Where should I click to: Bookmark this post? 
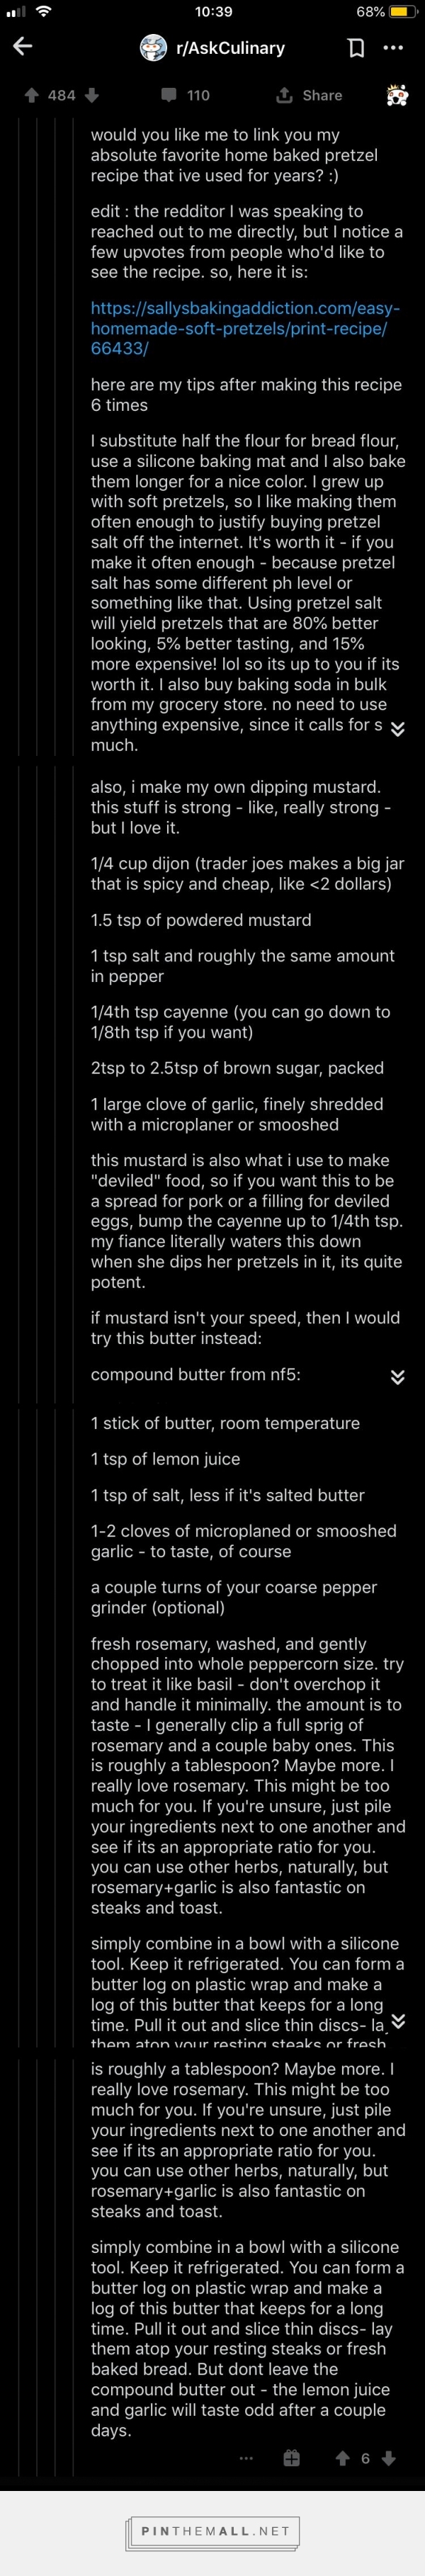click(355, 47)
